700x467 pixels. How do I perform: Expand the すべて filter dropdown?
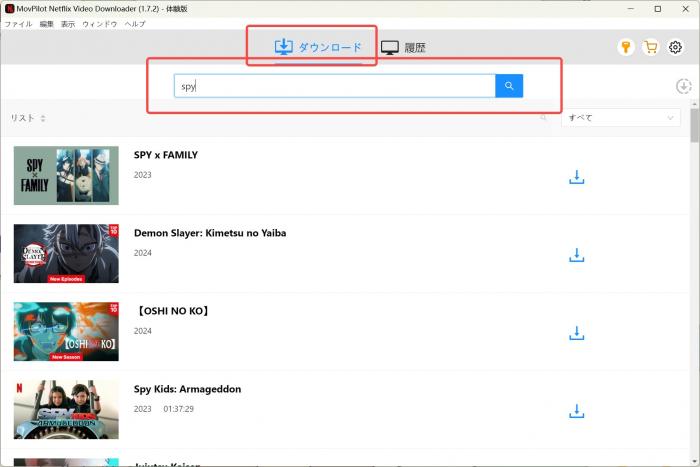pos(621,118)
